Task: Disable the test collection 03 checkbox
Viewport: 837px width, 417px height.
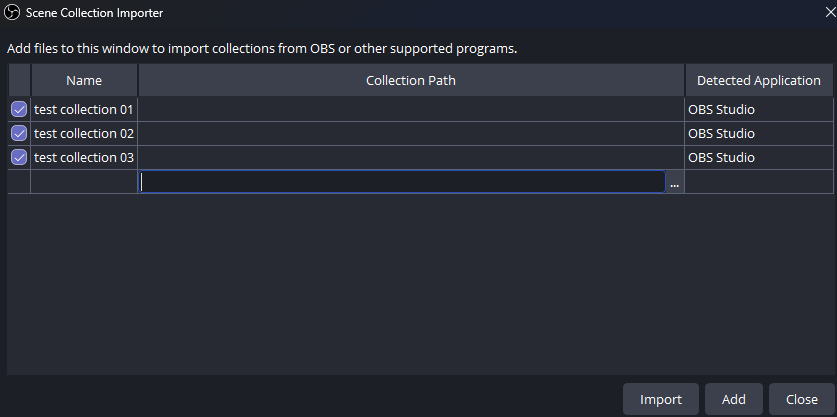Action: click(19, 157)
